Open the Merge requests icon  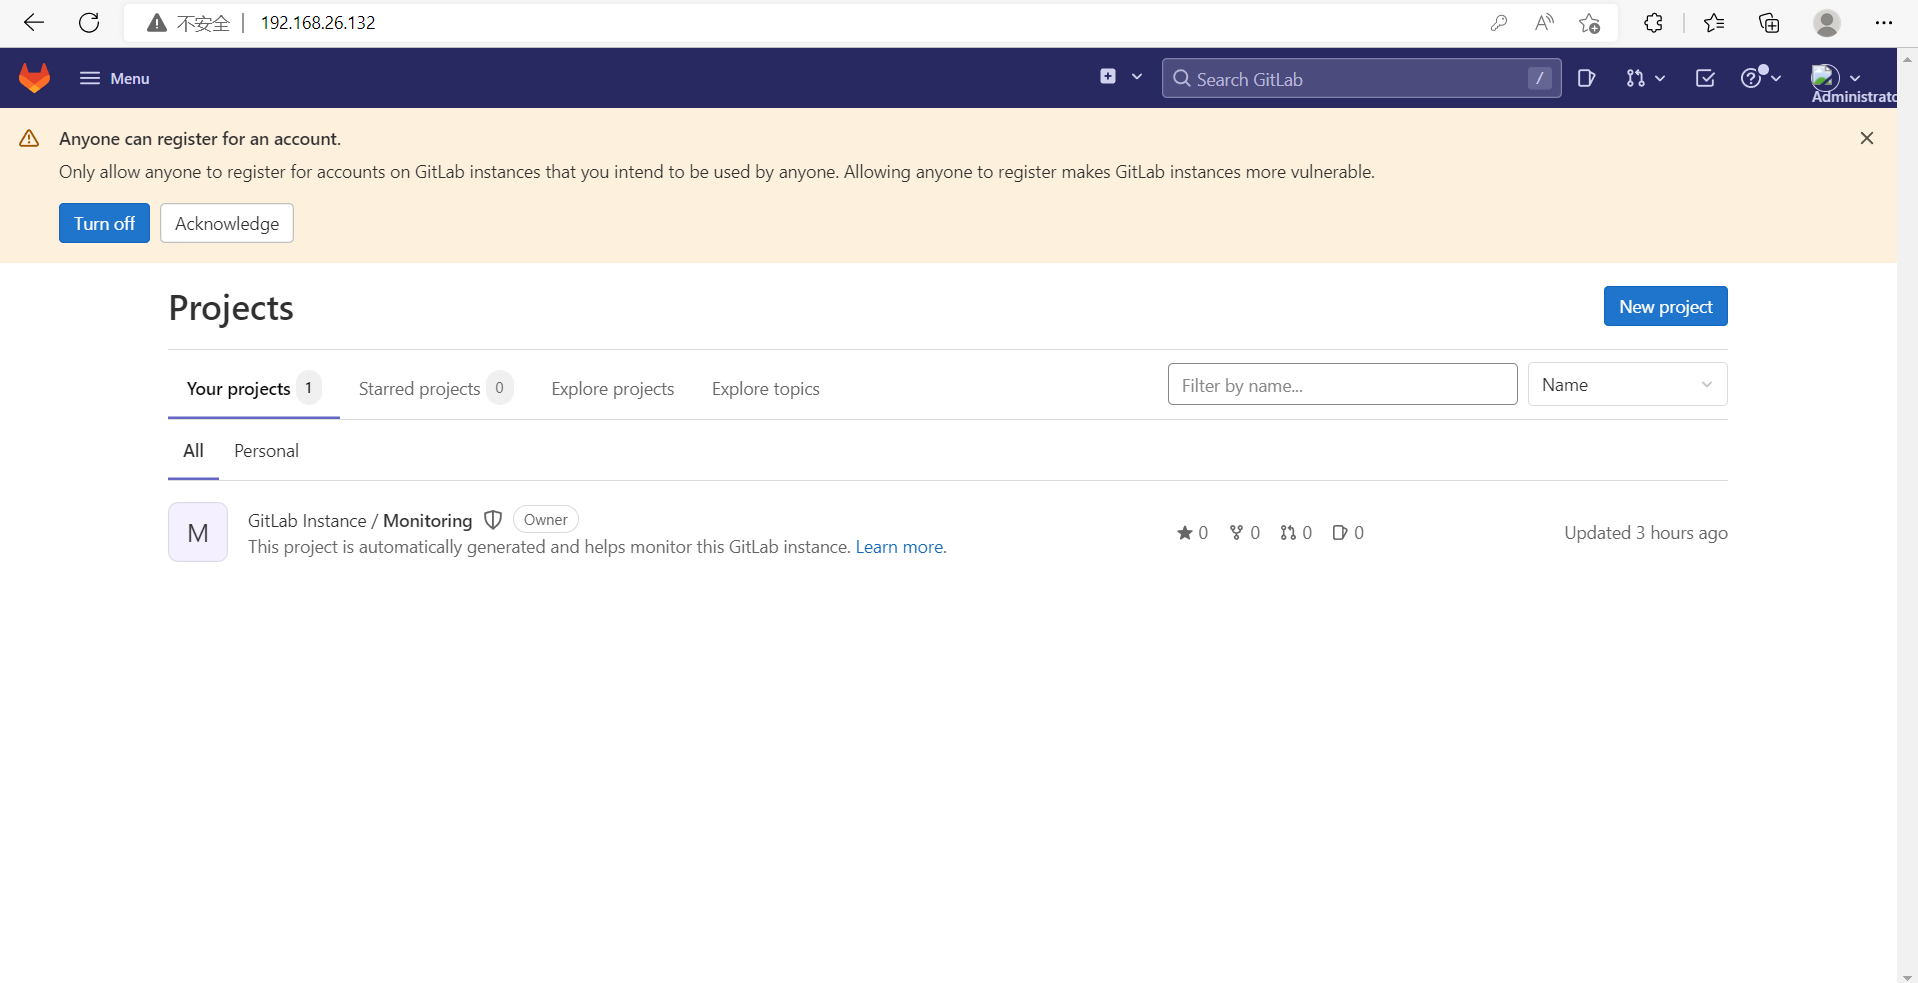click(1635, 78)
